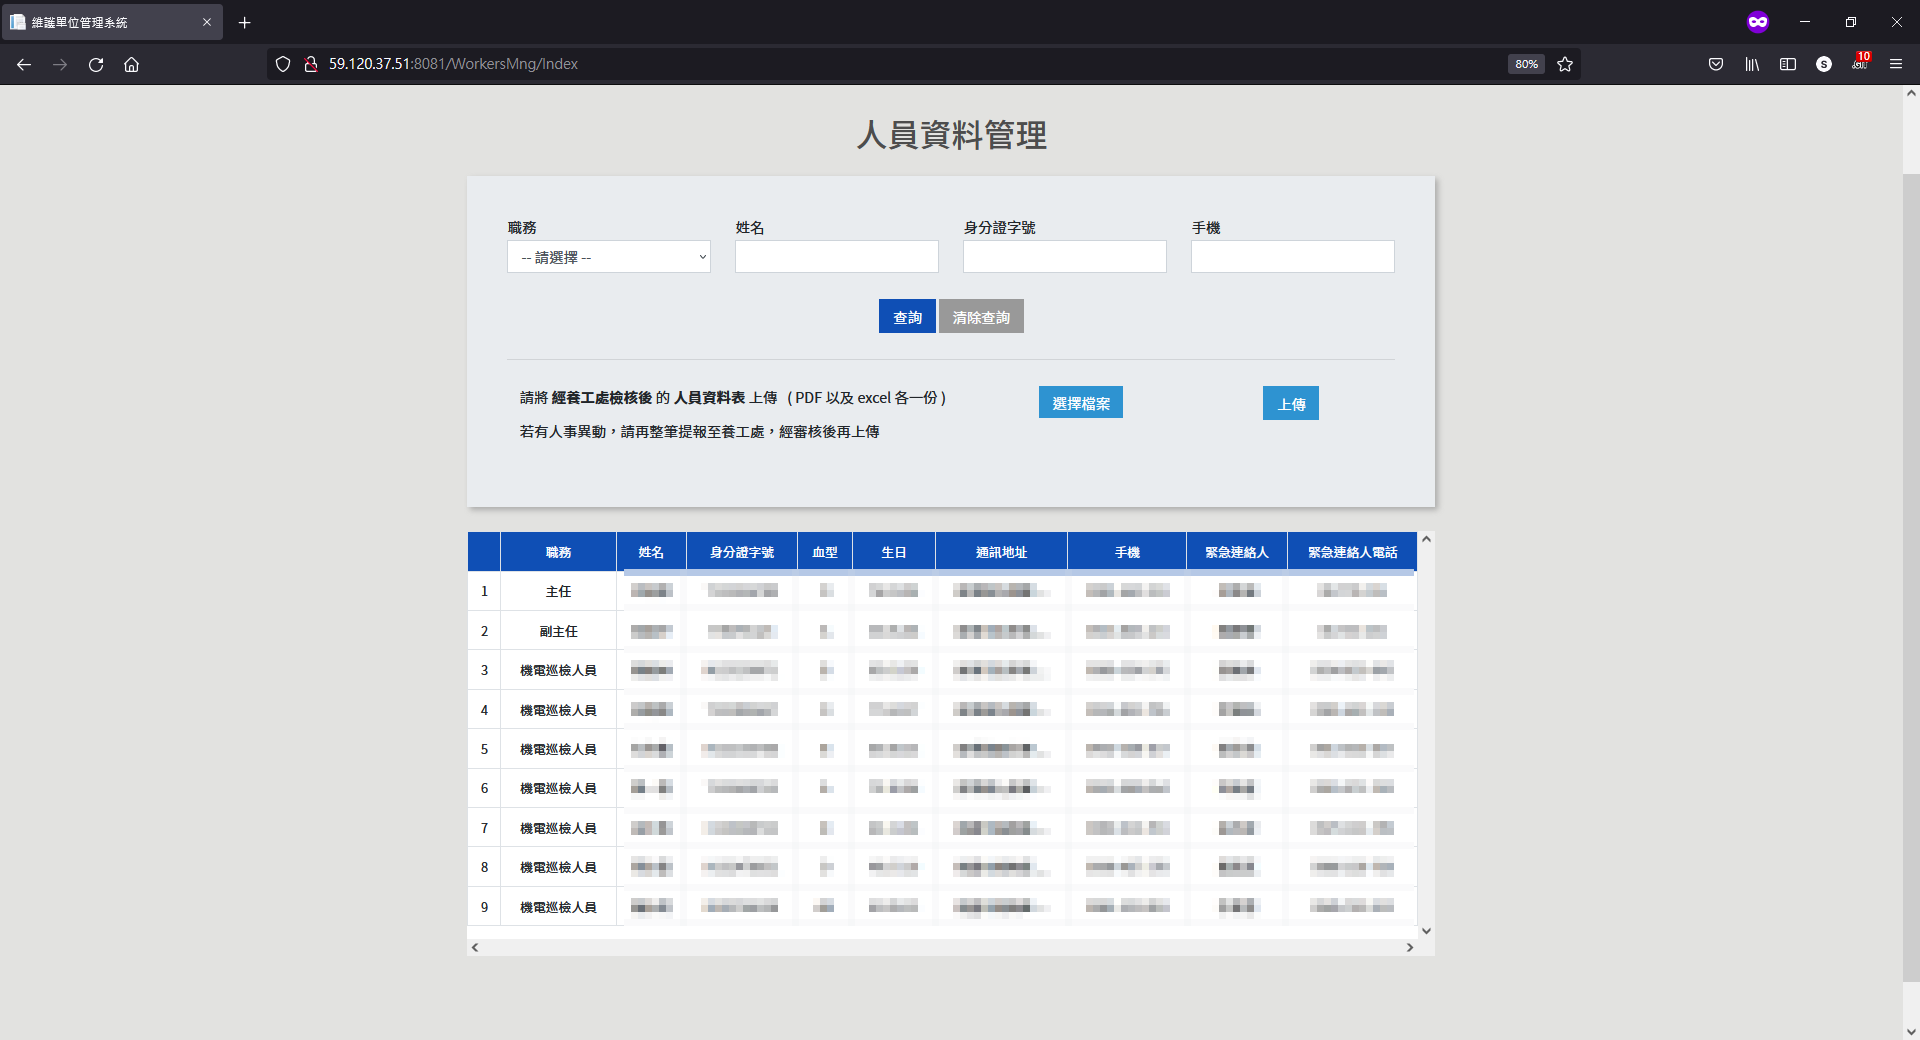Click table horizontal scroll right arrow
Viewport: 1920px width, 1040px height.
[x=1410, y=947]
